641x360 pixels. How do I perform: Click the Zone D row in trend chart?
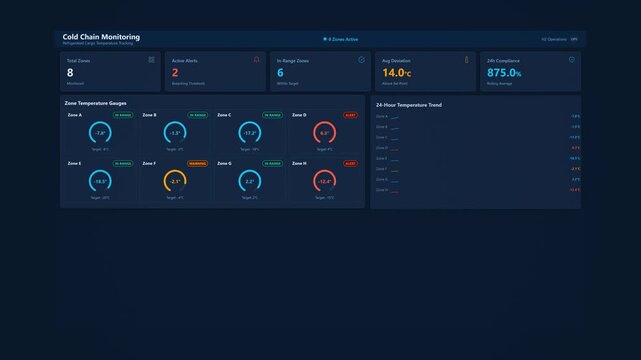pos(477,148)
